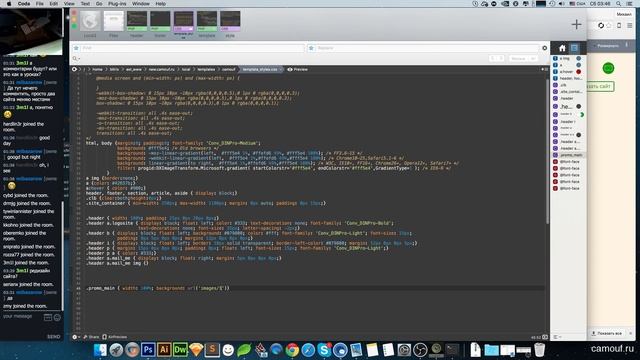
Task: Open Illustrator from the Dock
Action: pos(164,350)
